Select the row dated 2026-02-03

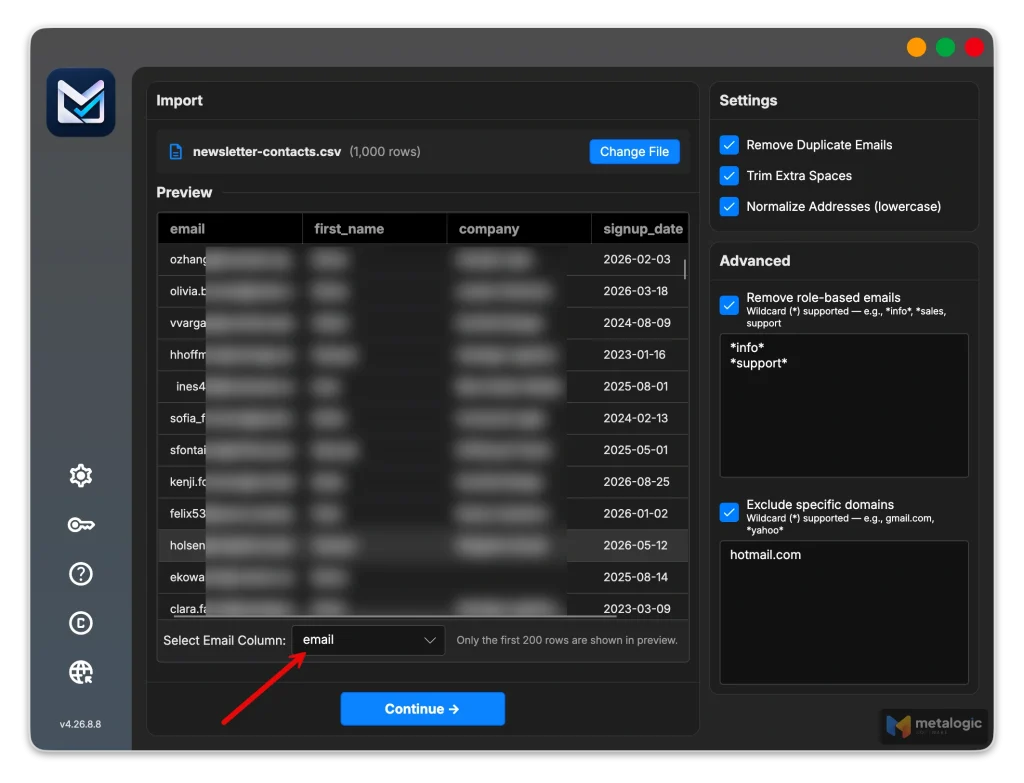click(423, 259)
